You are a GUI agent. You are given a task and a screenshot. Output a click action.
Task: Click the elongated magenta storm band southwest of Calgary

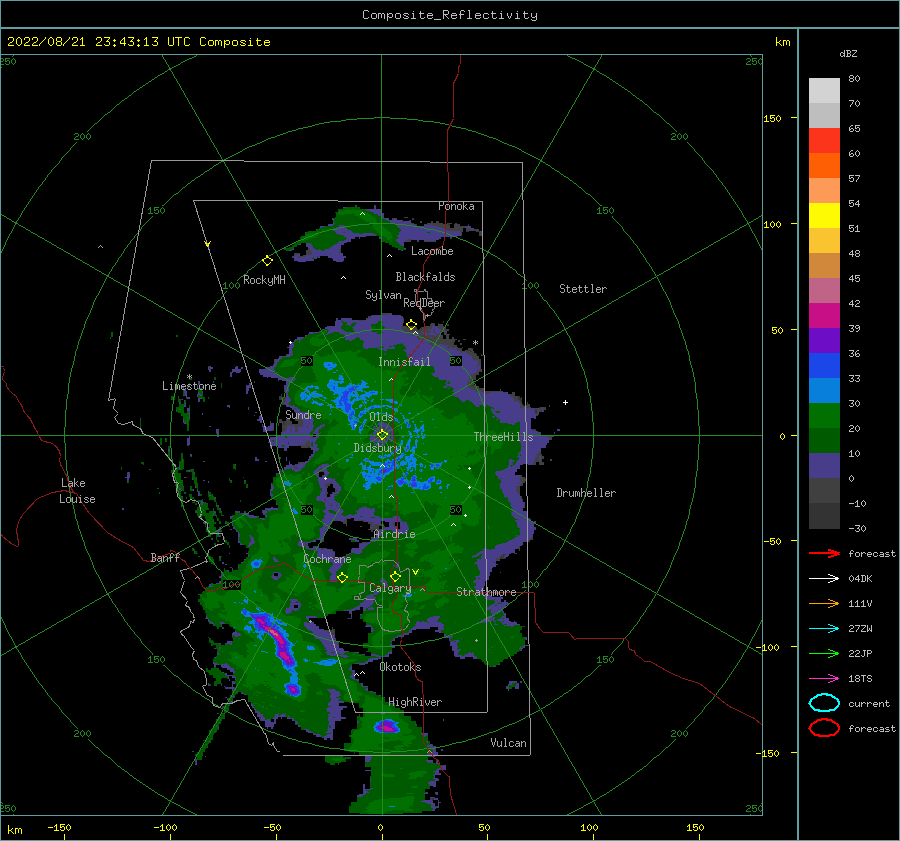(277, 638)
